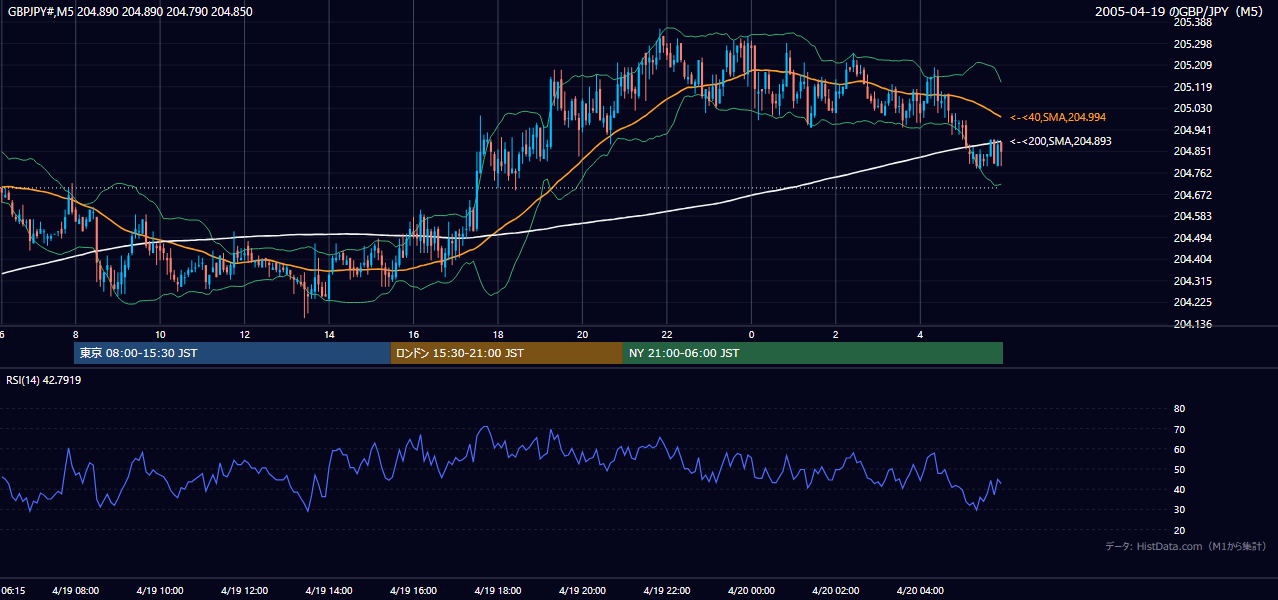1278x600 pixels.
Task: Click the 06:15 bottom time label
Action: click(x=13, y=591)
